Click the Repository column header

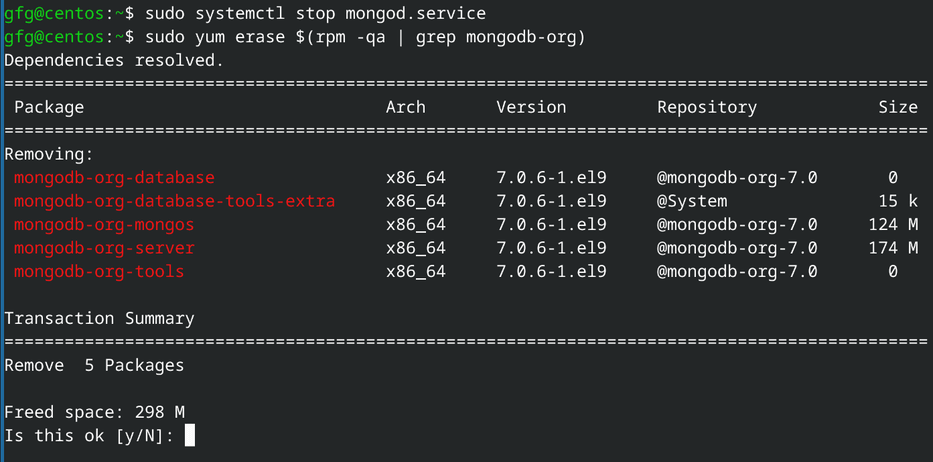tap(707, 107)
